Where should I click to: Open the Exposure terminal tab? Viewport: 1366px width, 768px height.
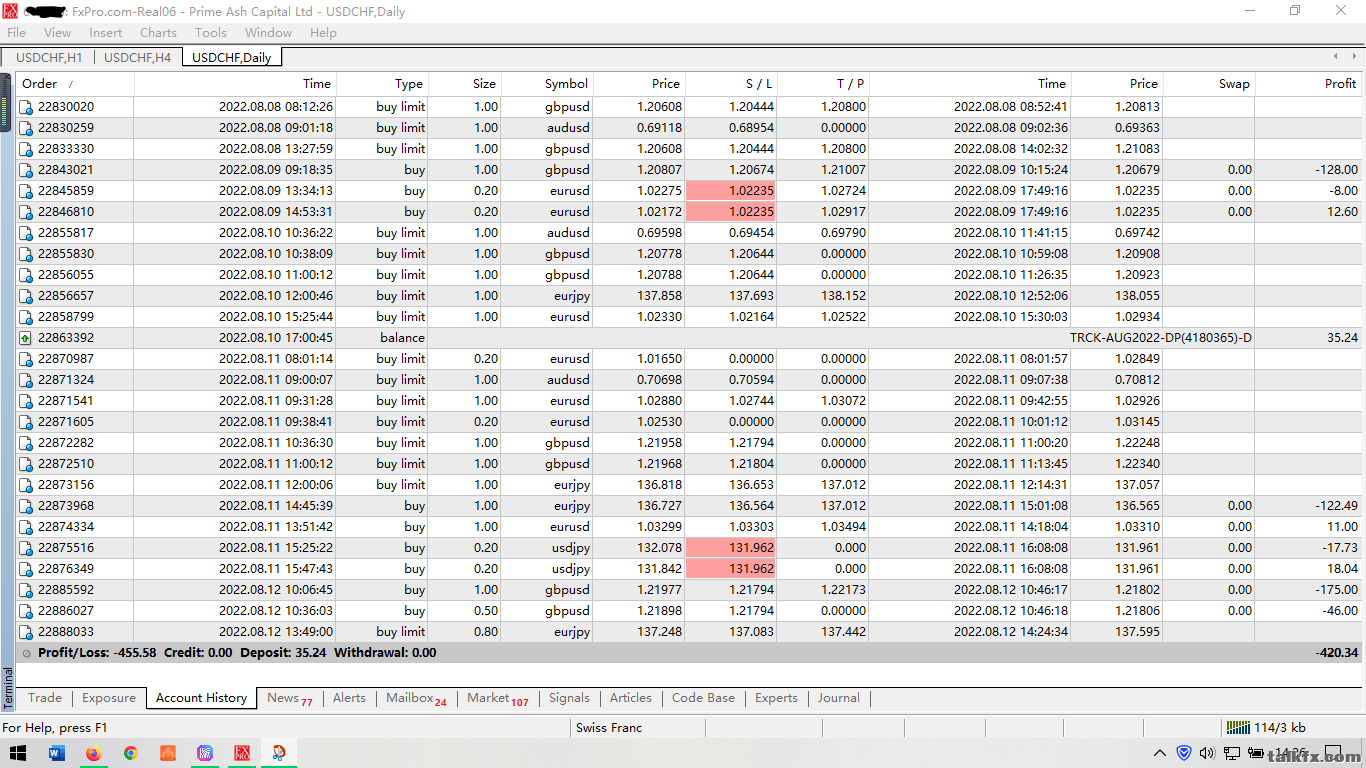[109, 698]
